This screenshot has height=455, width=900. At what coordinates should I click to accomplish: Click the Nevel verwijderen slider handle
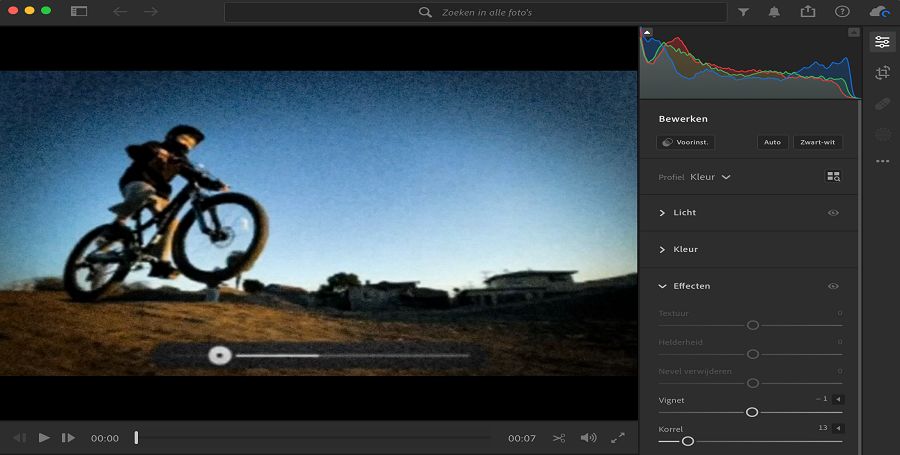[752, 383]
